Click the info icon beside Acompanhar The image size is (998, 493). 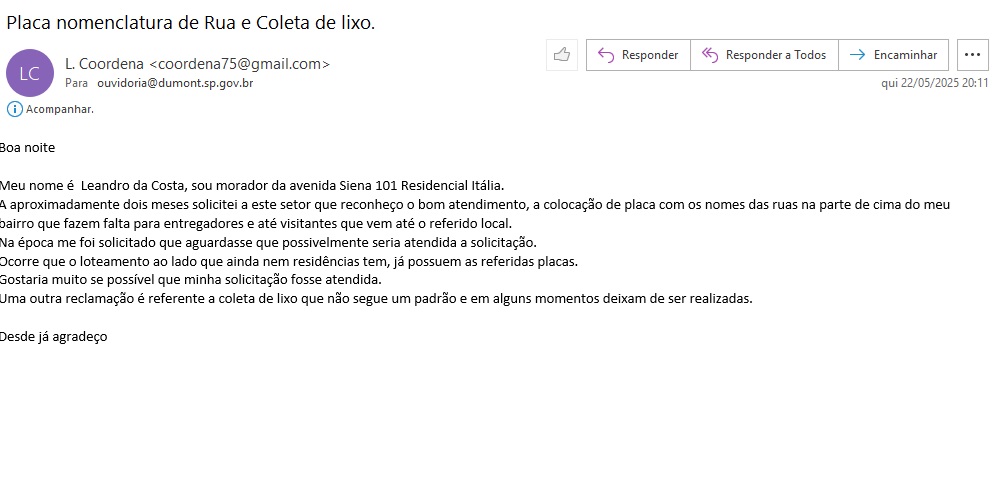(x=14, y=109)
